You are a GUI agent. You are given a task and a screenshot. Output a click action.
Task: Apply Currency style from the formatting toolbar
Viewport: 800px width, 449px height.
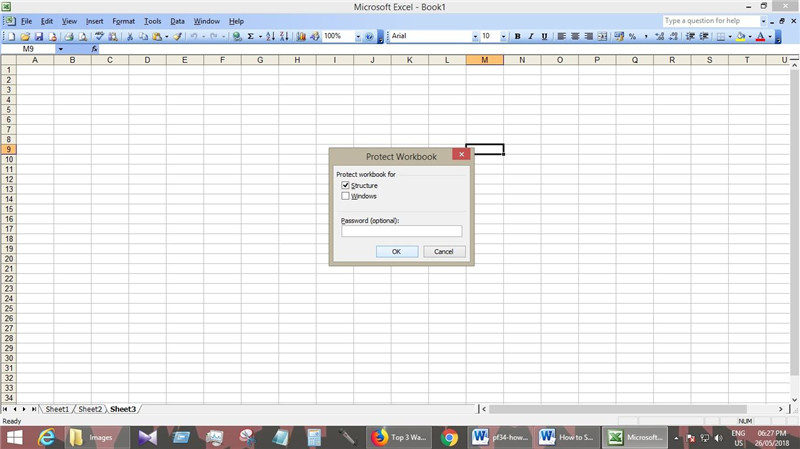point(619,36)
